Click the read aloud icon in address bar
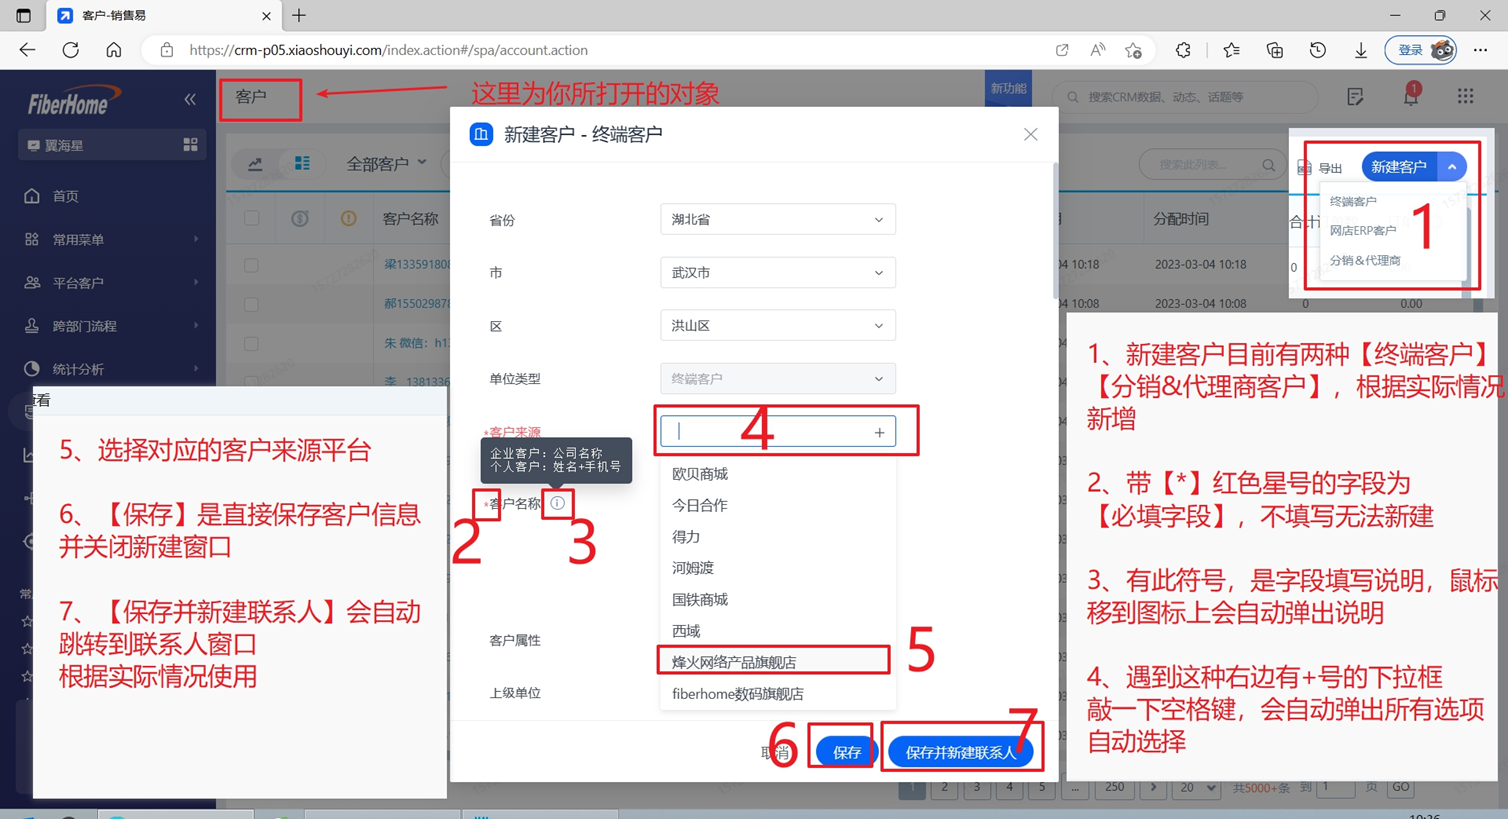This screenshot has height=819, width=1508. point(1097,50)
